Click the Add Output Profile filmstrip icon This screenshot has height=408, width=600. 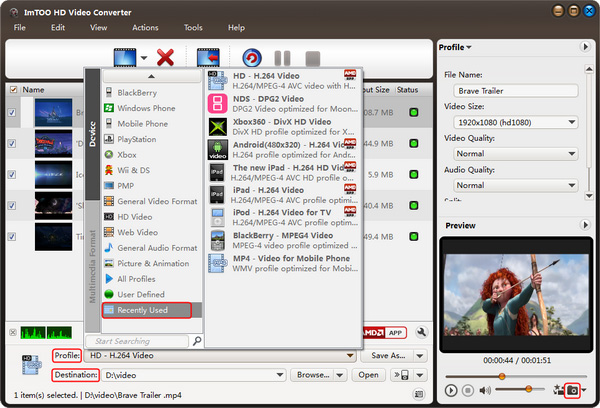point(208,57)
